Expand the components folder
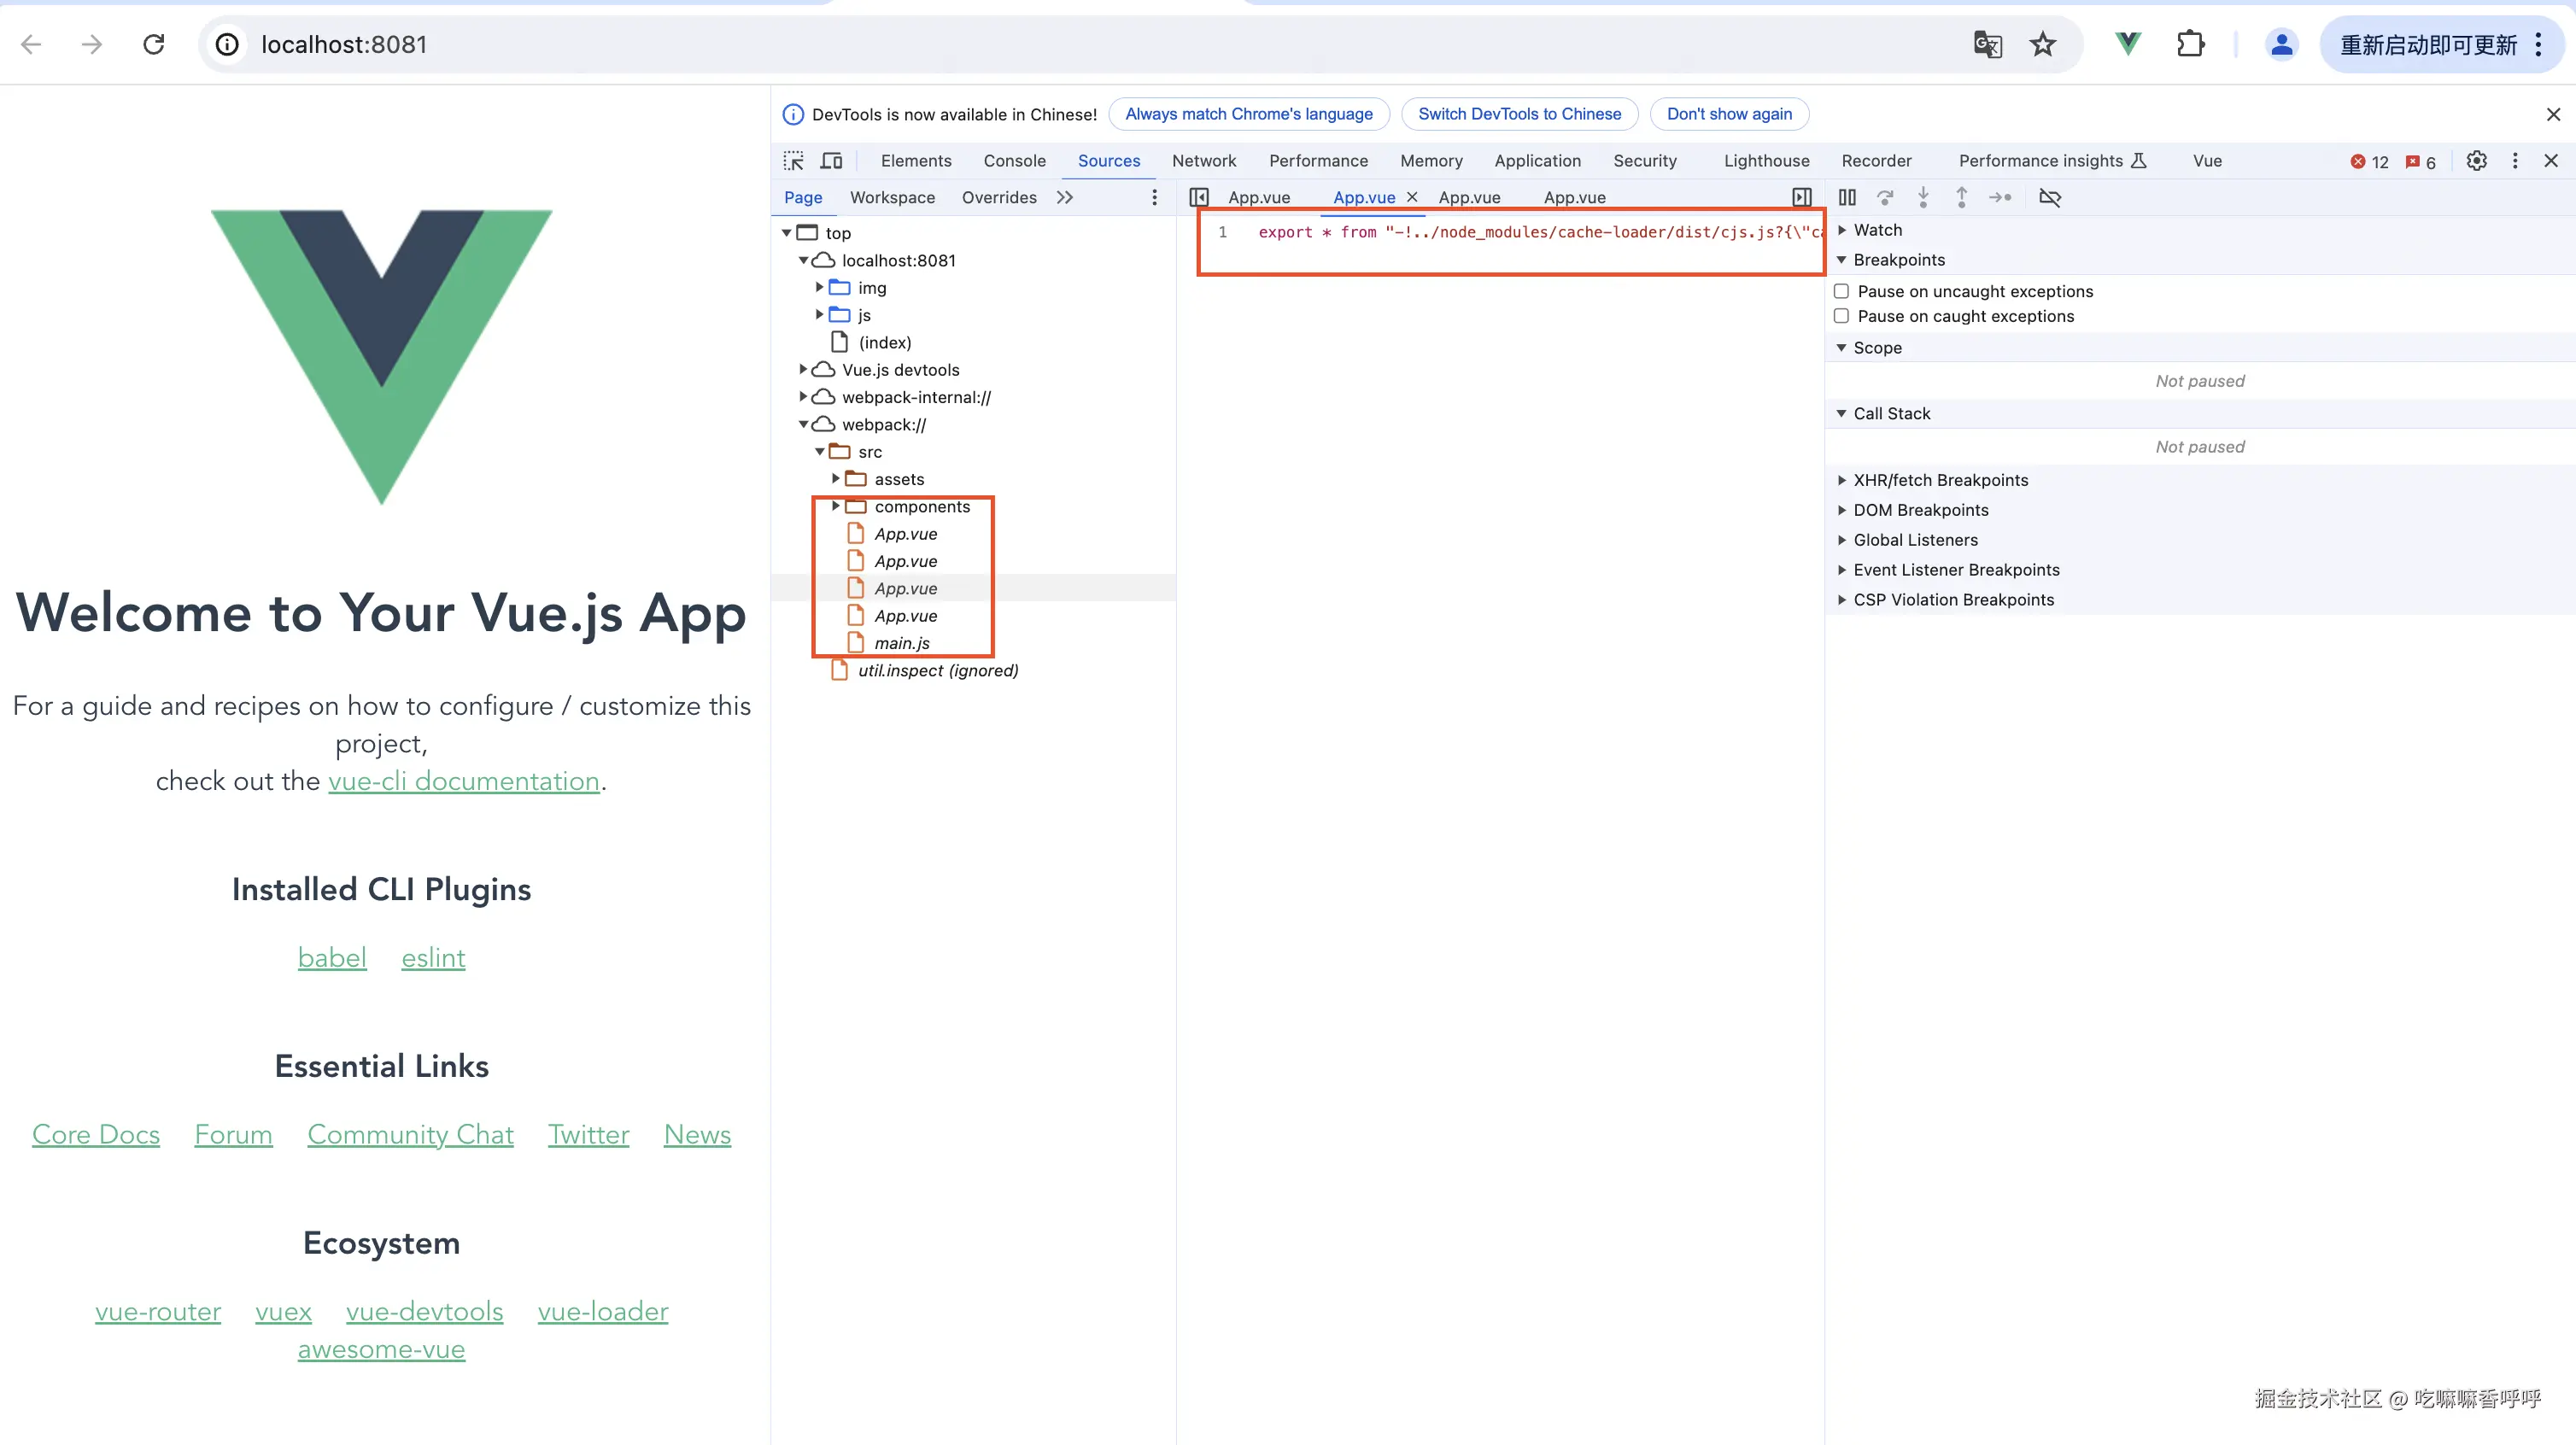The image size is (2576, 1445). (836, 507)
